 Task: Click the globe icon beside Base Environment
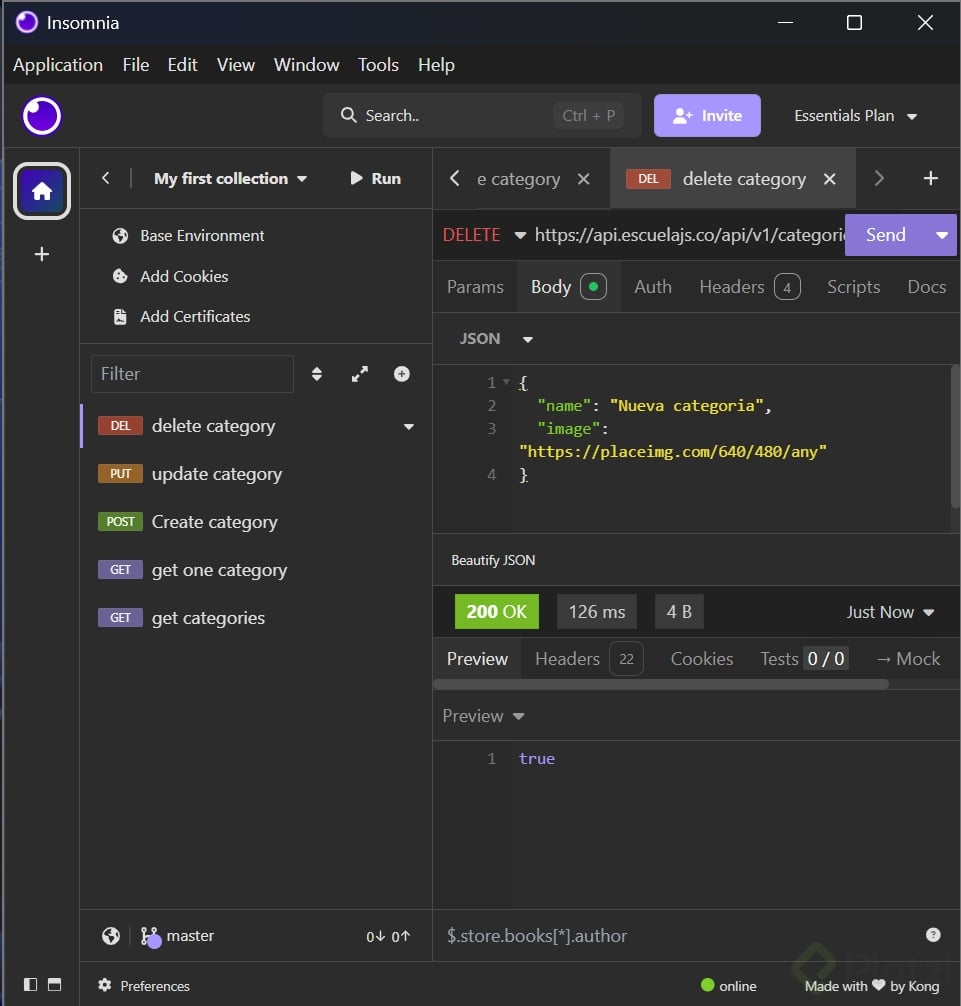120,236
